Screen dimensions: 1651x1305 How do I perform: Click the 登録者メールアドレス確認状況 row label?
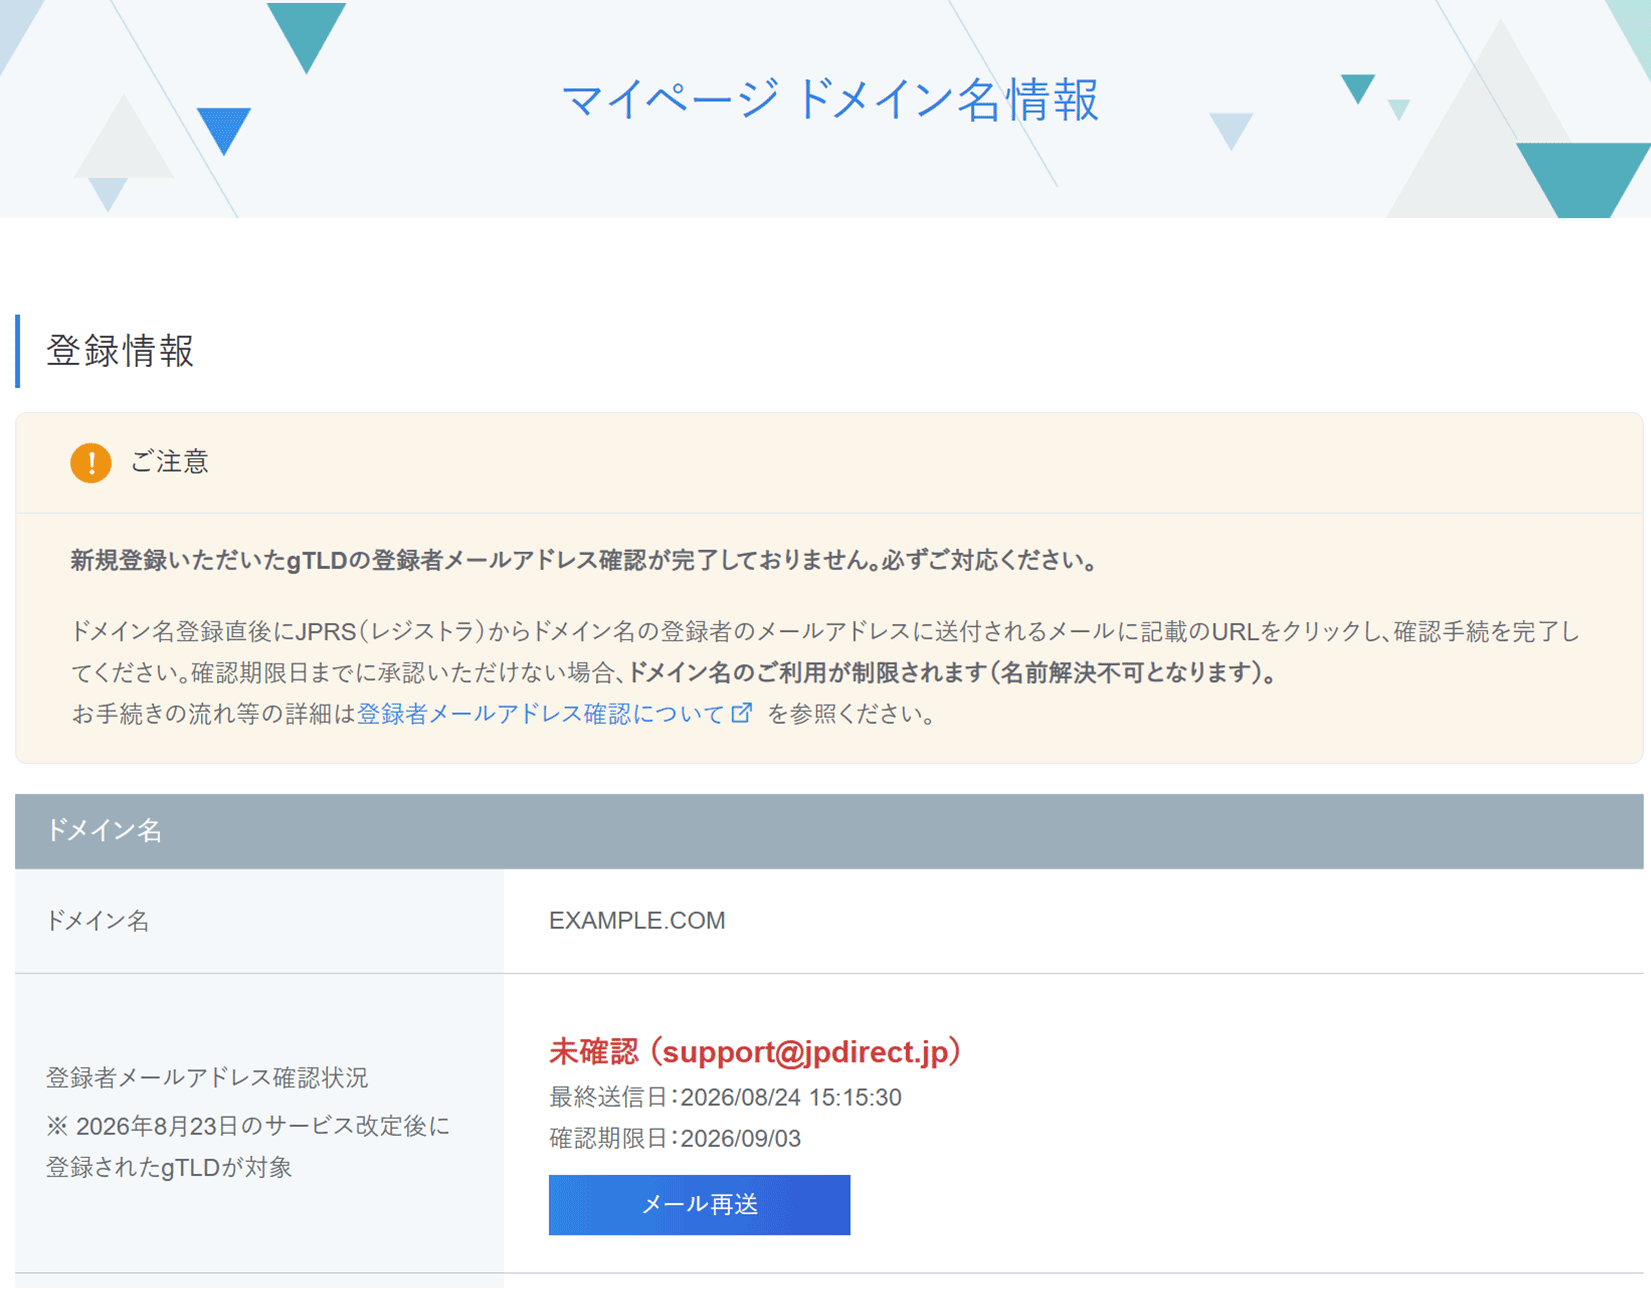click(207, 1077)
